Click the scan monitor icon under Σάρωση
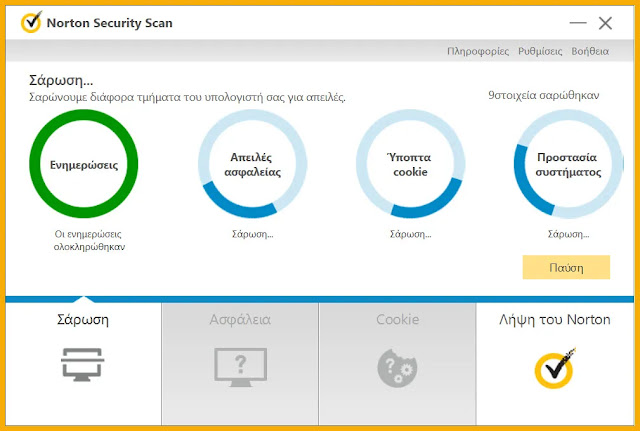 click(x=82, y=364)
